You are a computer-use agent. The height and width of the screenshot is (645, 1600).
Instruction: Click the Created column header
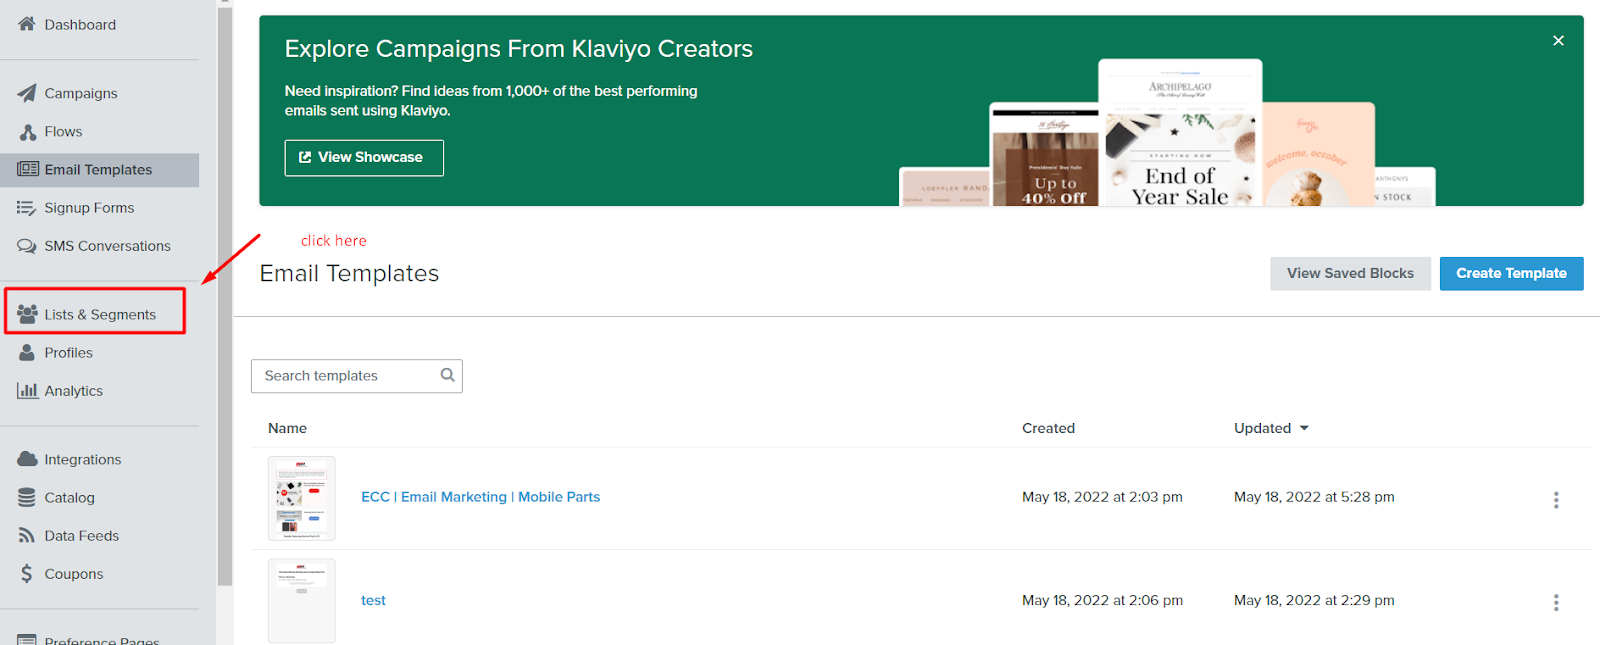click(x=1048, y=428)
